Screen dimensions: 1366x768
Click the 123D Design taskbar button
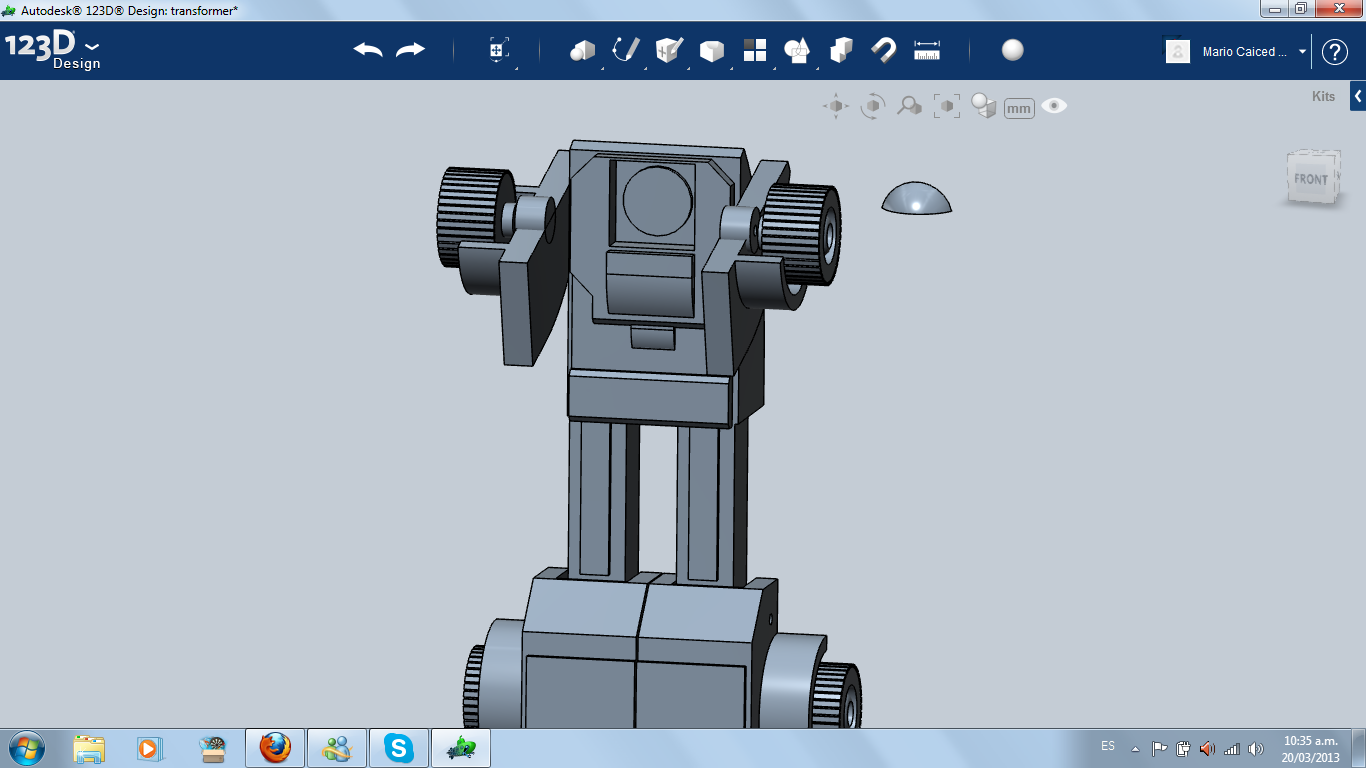(x=461, y=748)
